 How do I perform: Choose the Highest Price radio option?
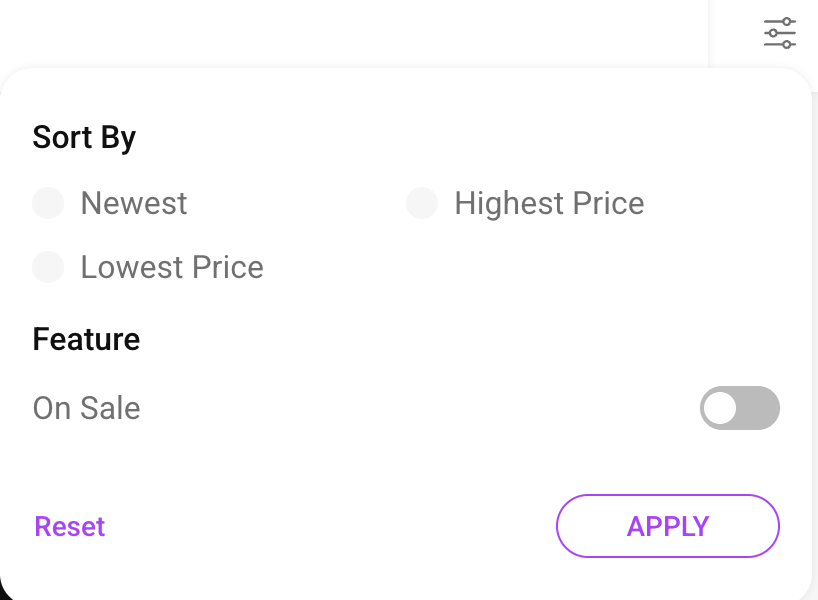[x=422, y=203]
